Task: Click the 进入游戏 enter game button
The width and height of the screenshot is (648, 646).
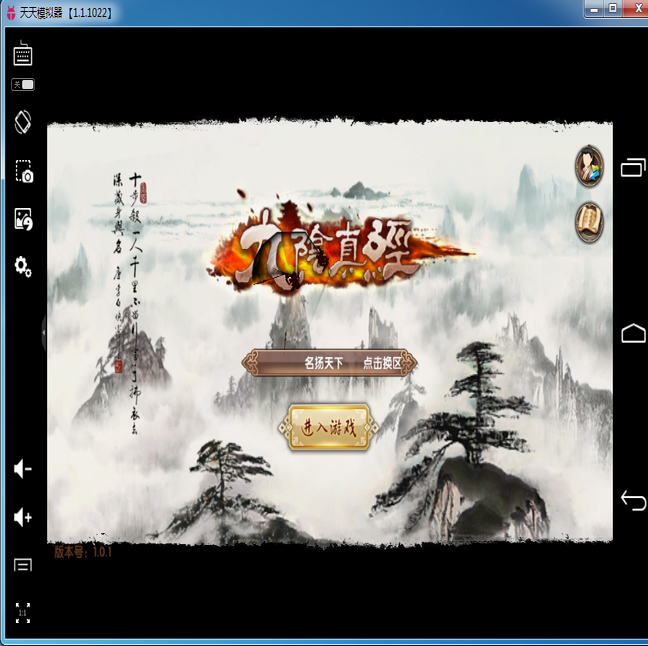Action: (x=329, y=427)
